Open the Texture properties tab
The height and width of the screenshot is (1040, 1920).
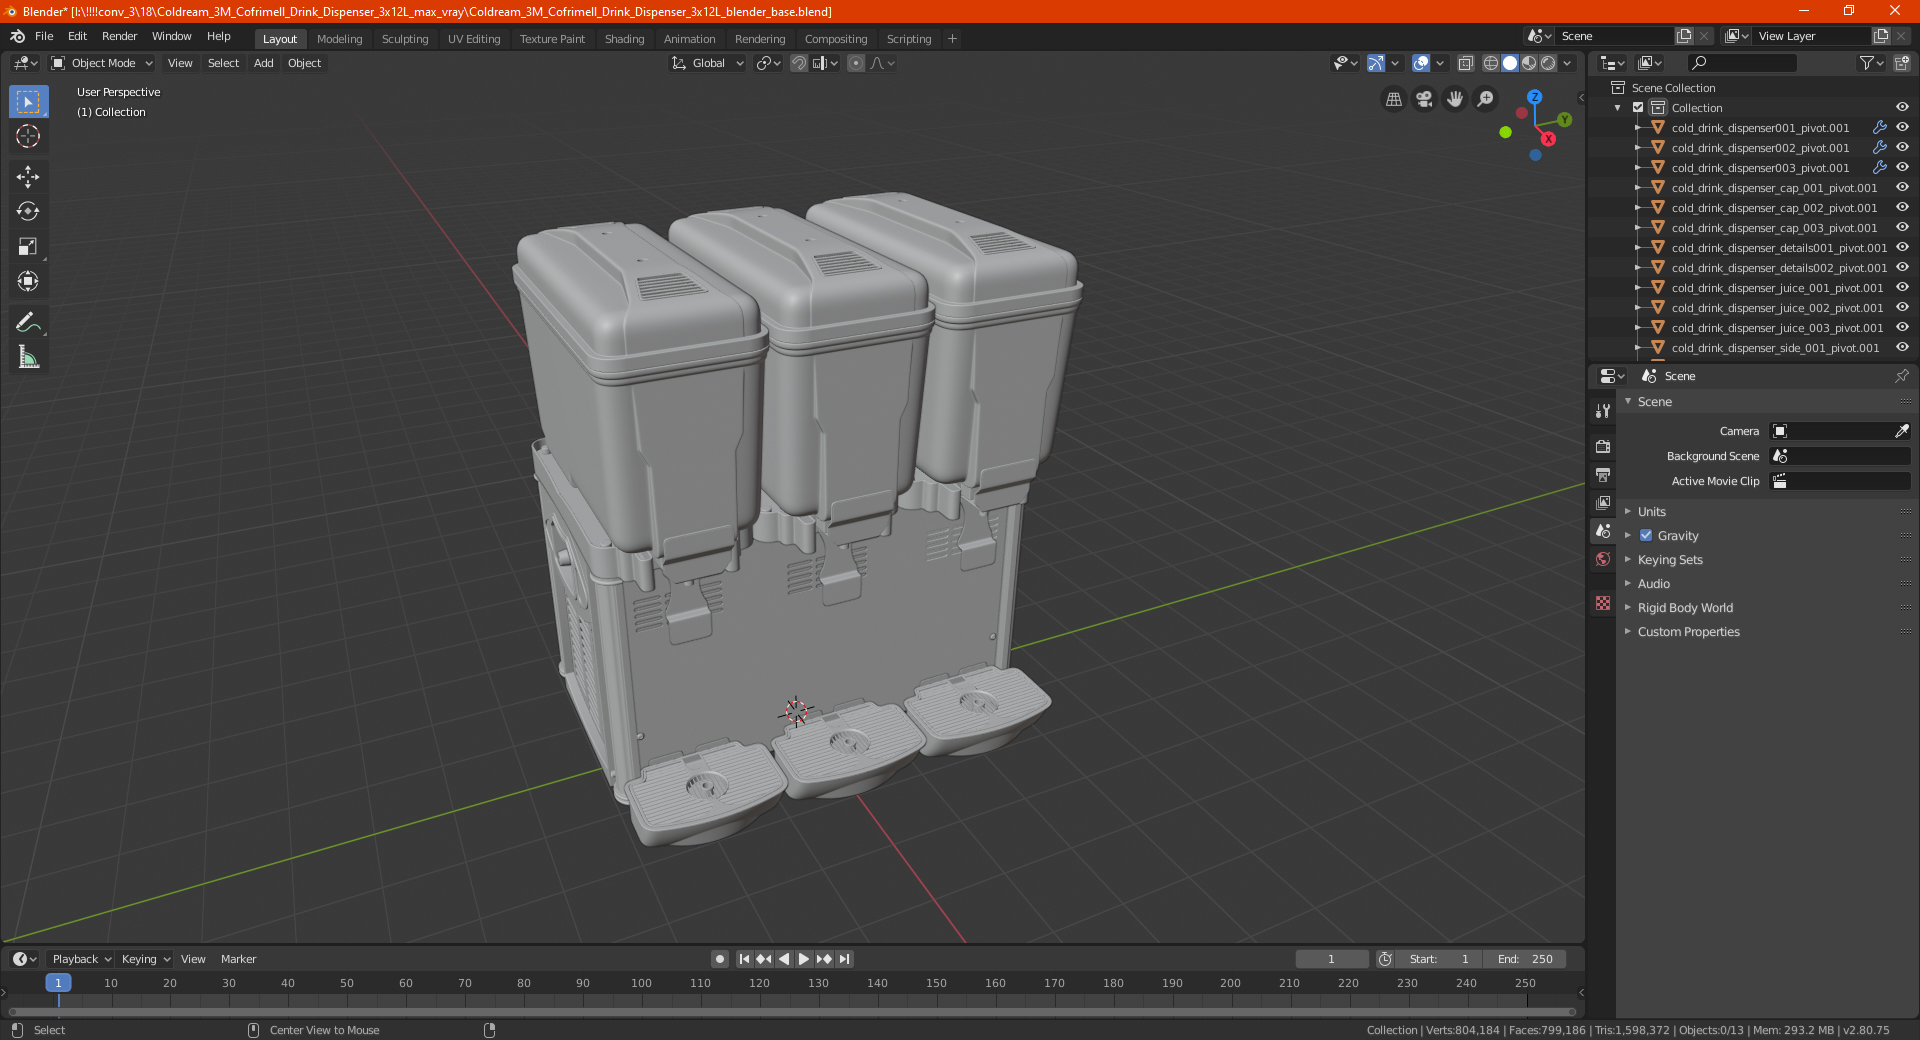click(x=1603, y=603)
